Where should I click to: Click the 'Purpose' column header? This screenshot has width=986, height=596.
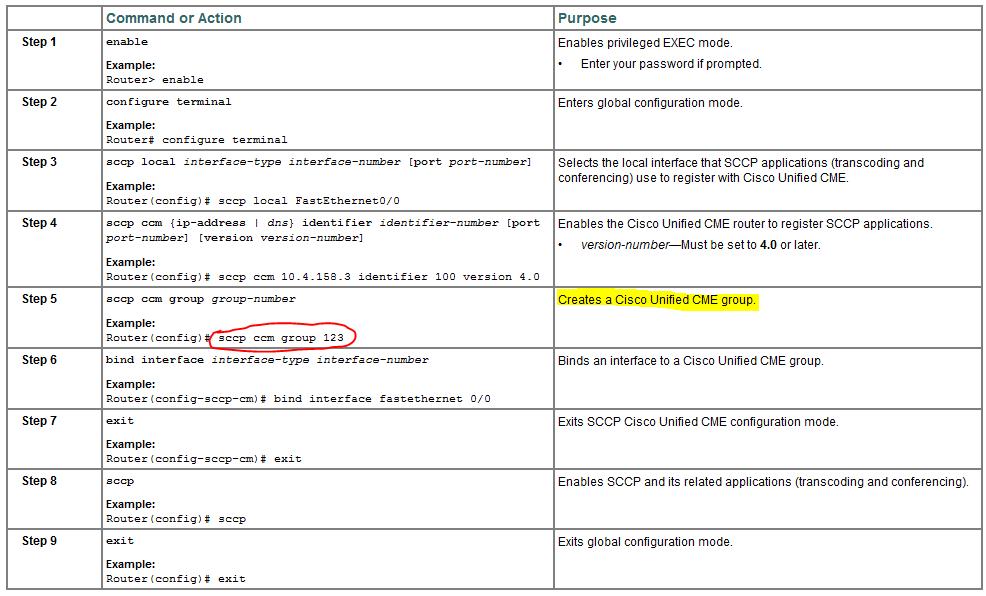click(x=587, y=18)
